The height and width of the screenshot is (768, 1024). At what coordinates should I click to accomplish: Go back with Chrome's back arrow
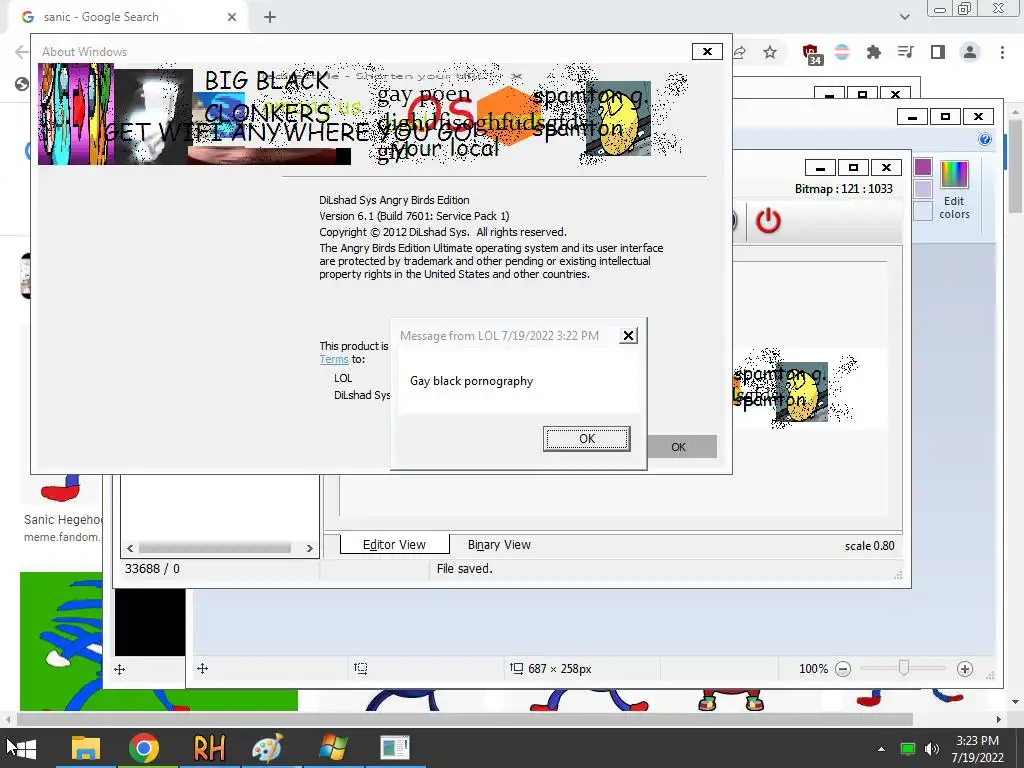pos(21,52)
